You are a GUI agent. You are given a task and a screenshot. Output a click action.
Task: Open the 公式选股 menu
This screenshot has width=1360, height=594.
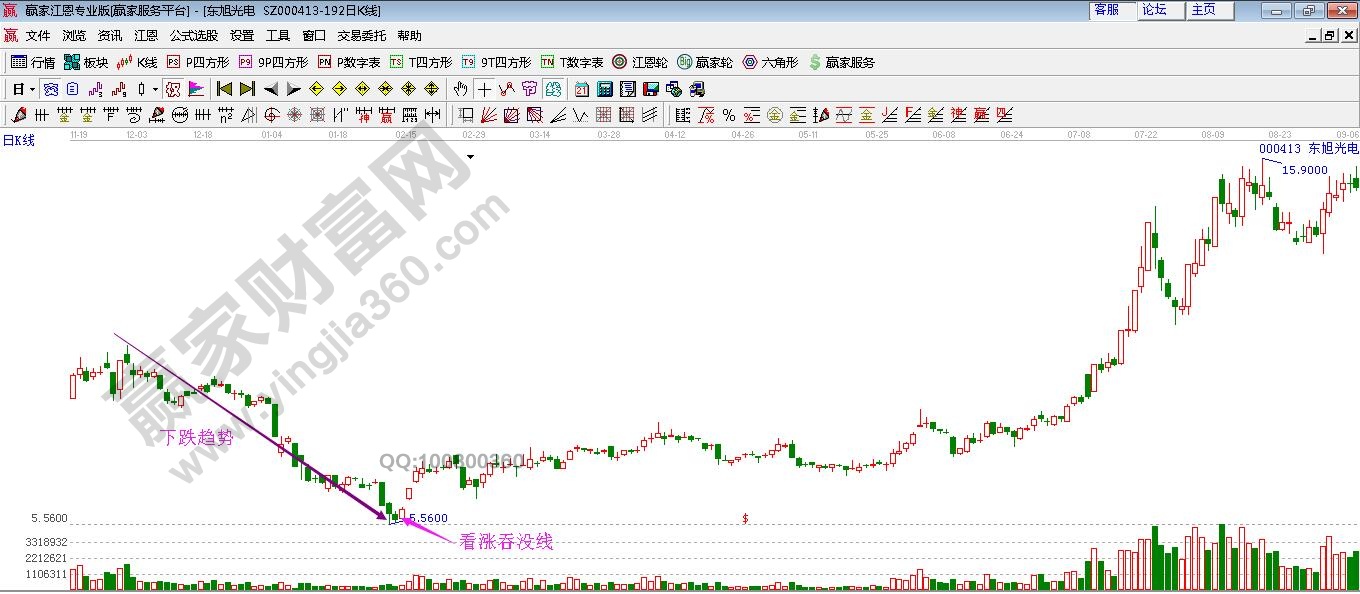[x=193, y=36]
